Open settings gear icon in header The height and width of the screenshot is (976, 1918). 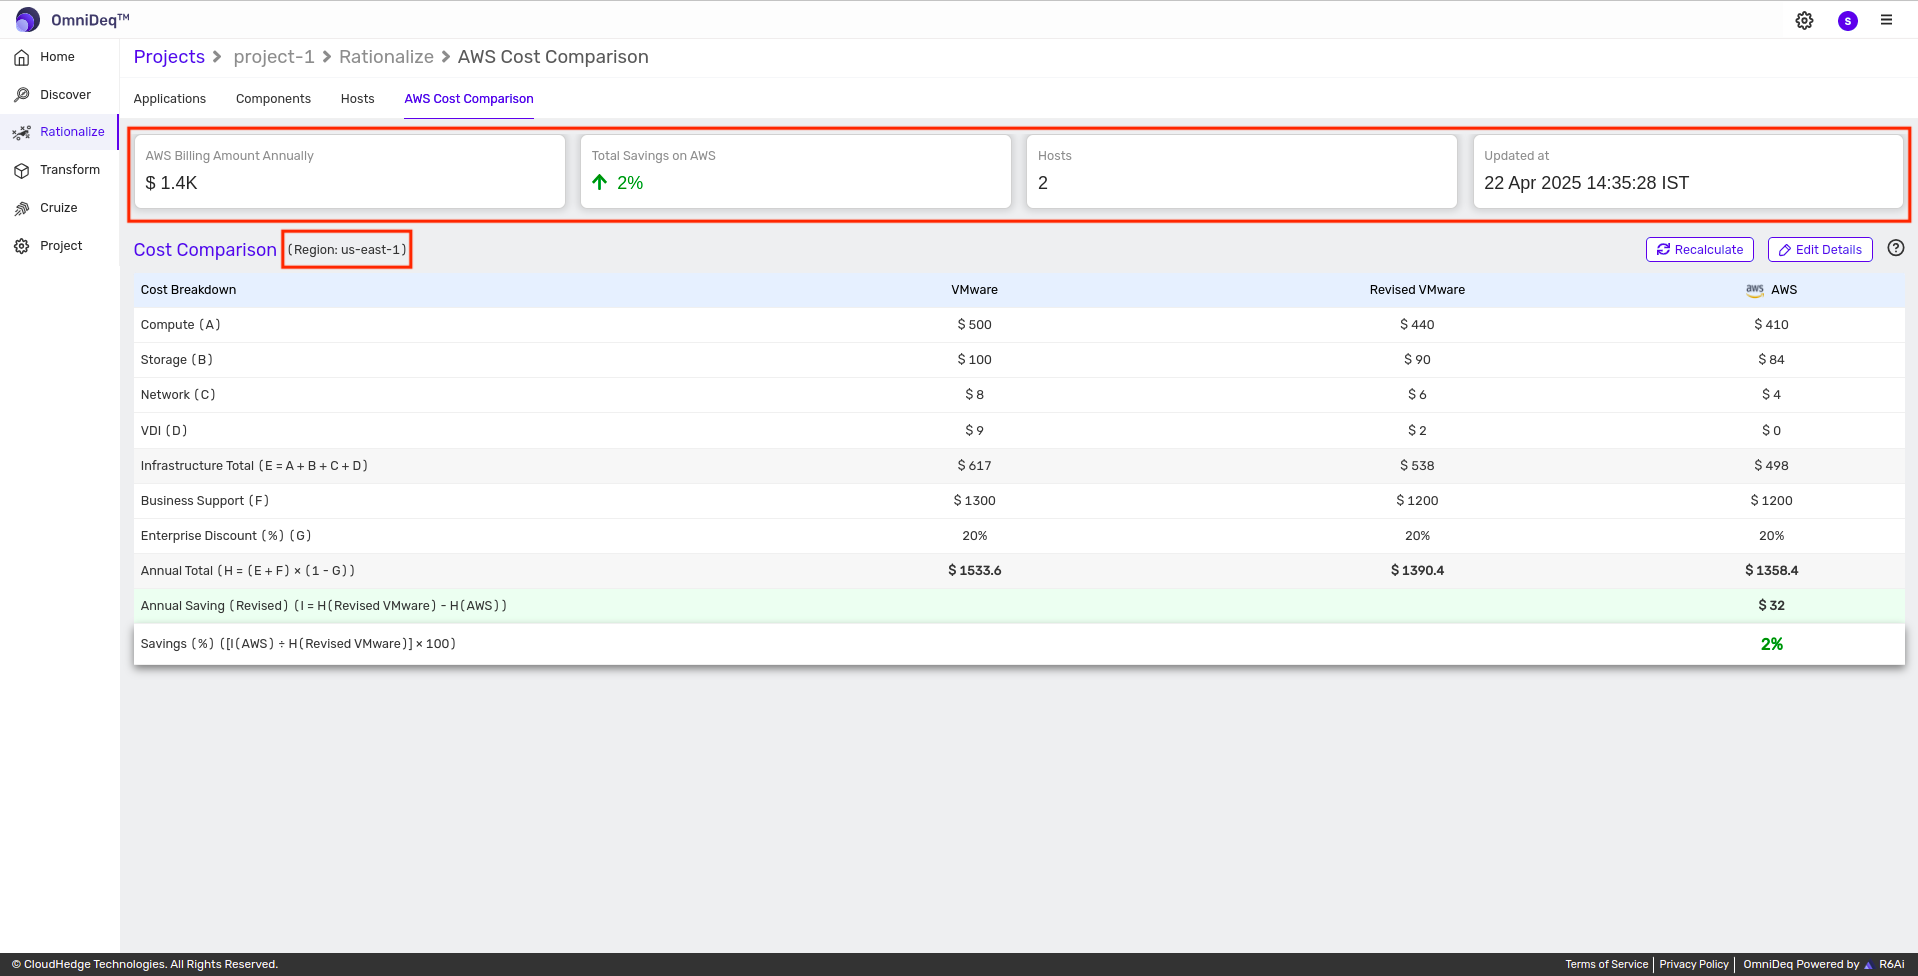point(1804,21)
